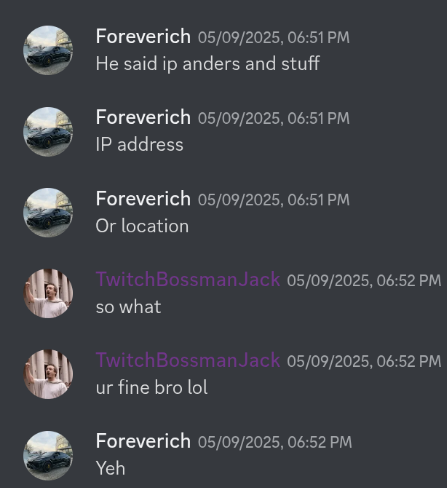The width and height of the screenshot is (447, 488).
Task: Select the Foreverich username above "Or location"
Action: tap(143, 199)
